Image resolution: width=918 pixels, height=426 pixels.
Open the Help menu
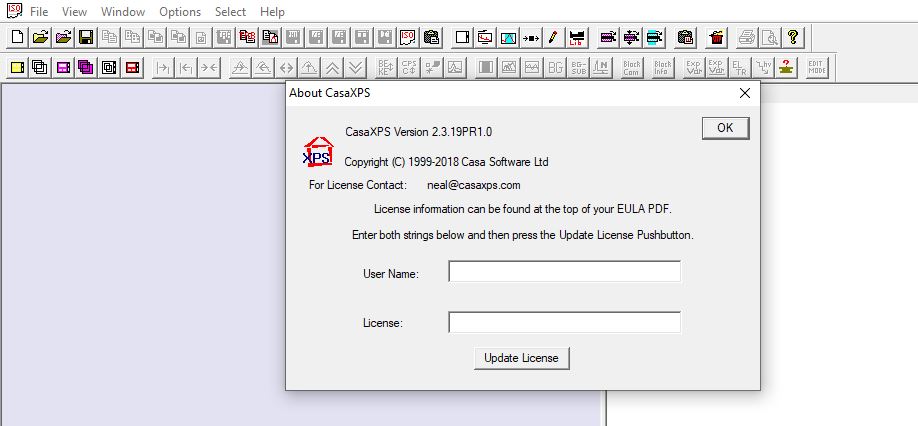[272, 12]
